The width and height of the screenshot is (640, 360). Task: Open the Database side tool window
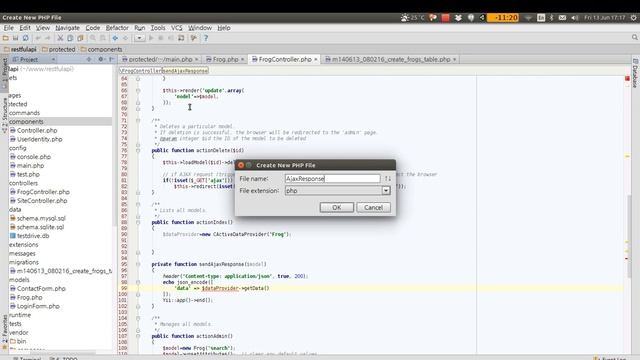tap(635, 73)
